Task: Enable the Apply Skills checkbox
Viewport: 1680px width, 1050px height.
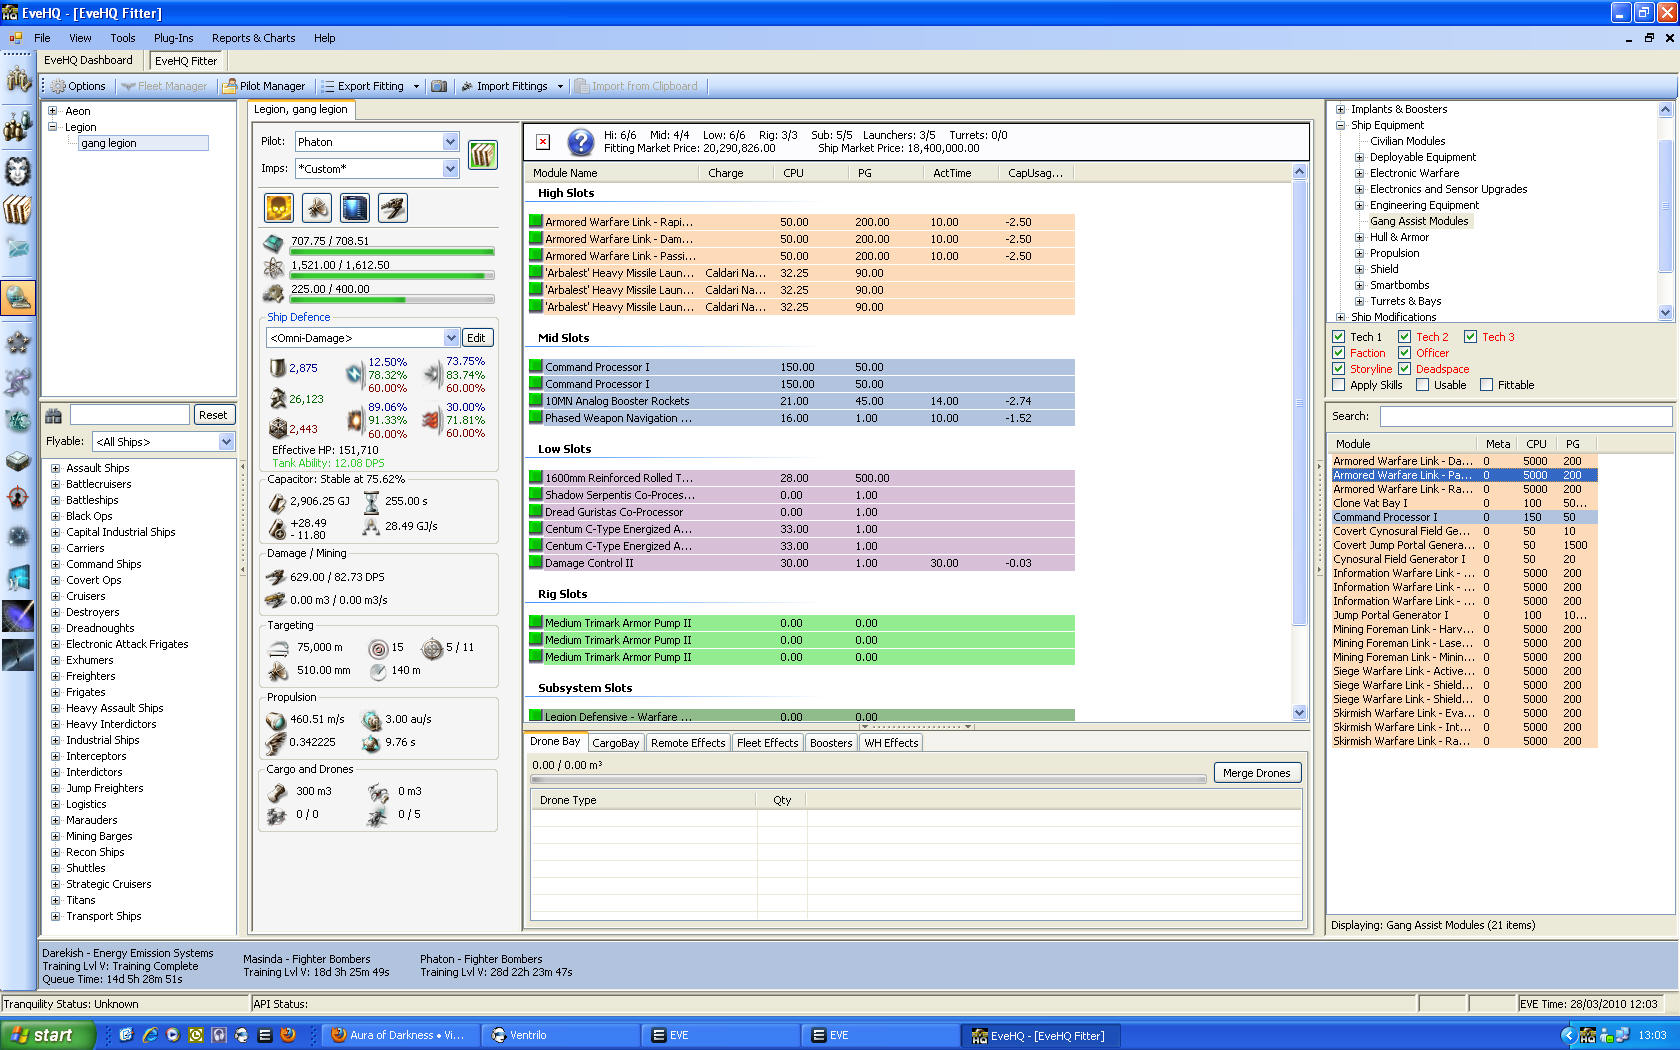Action: point(1338,385)
